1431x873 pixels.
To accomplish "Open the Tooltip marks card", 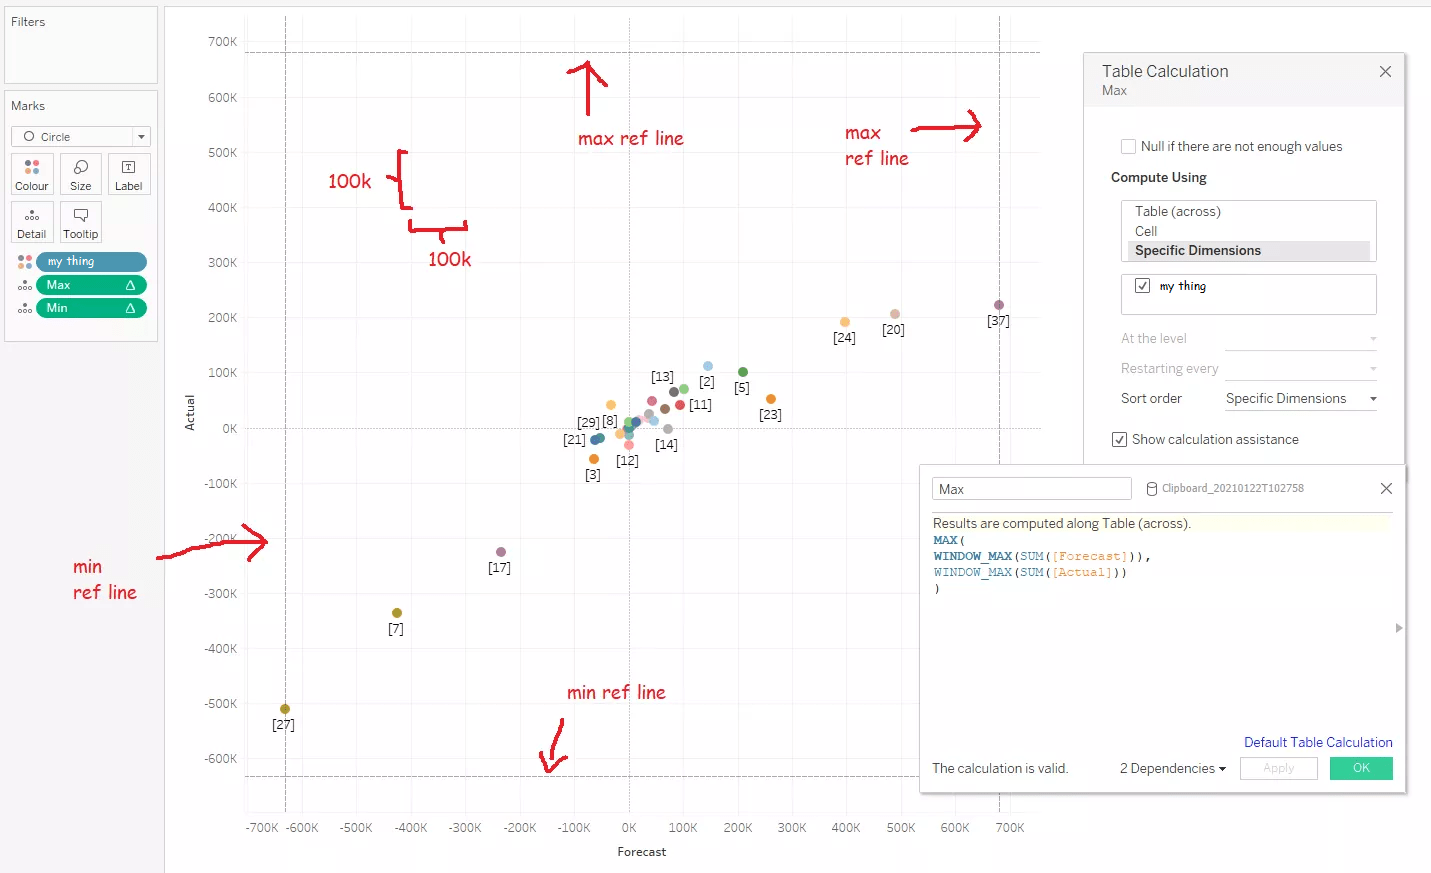I will [81, 222].
